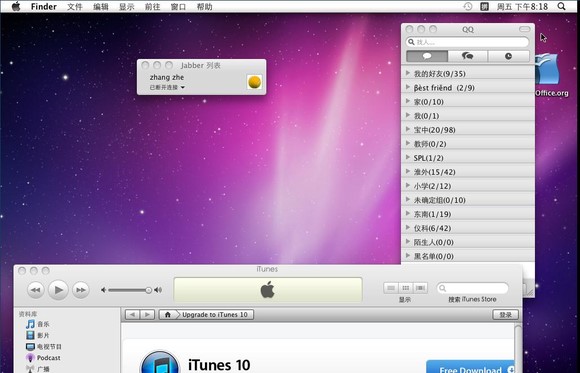Click in the iTunes Store search field
This screenshot has width=580, height=373.
473,288
